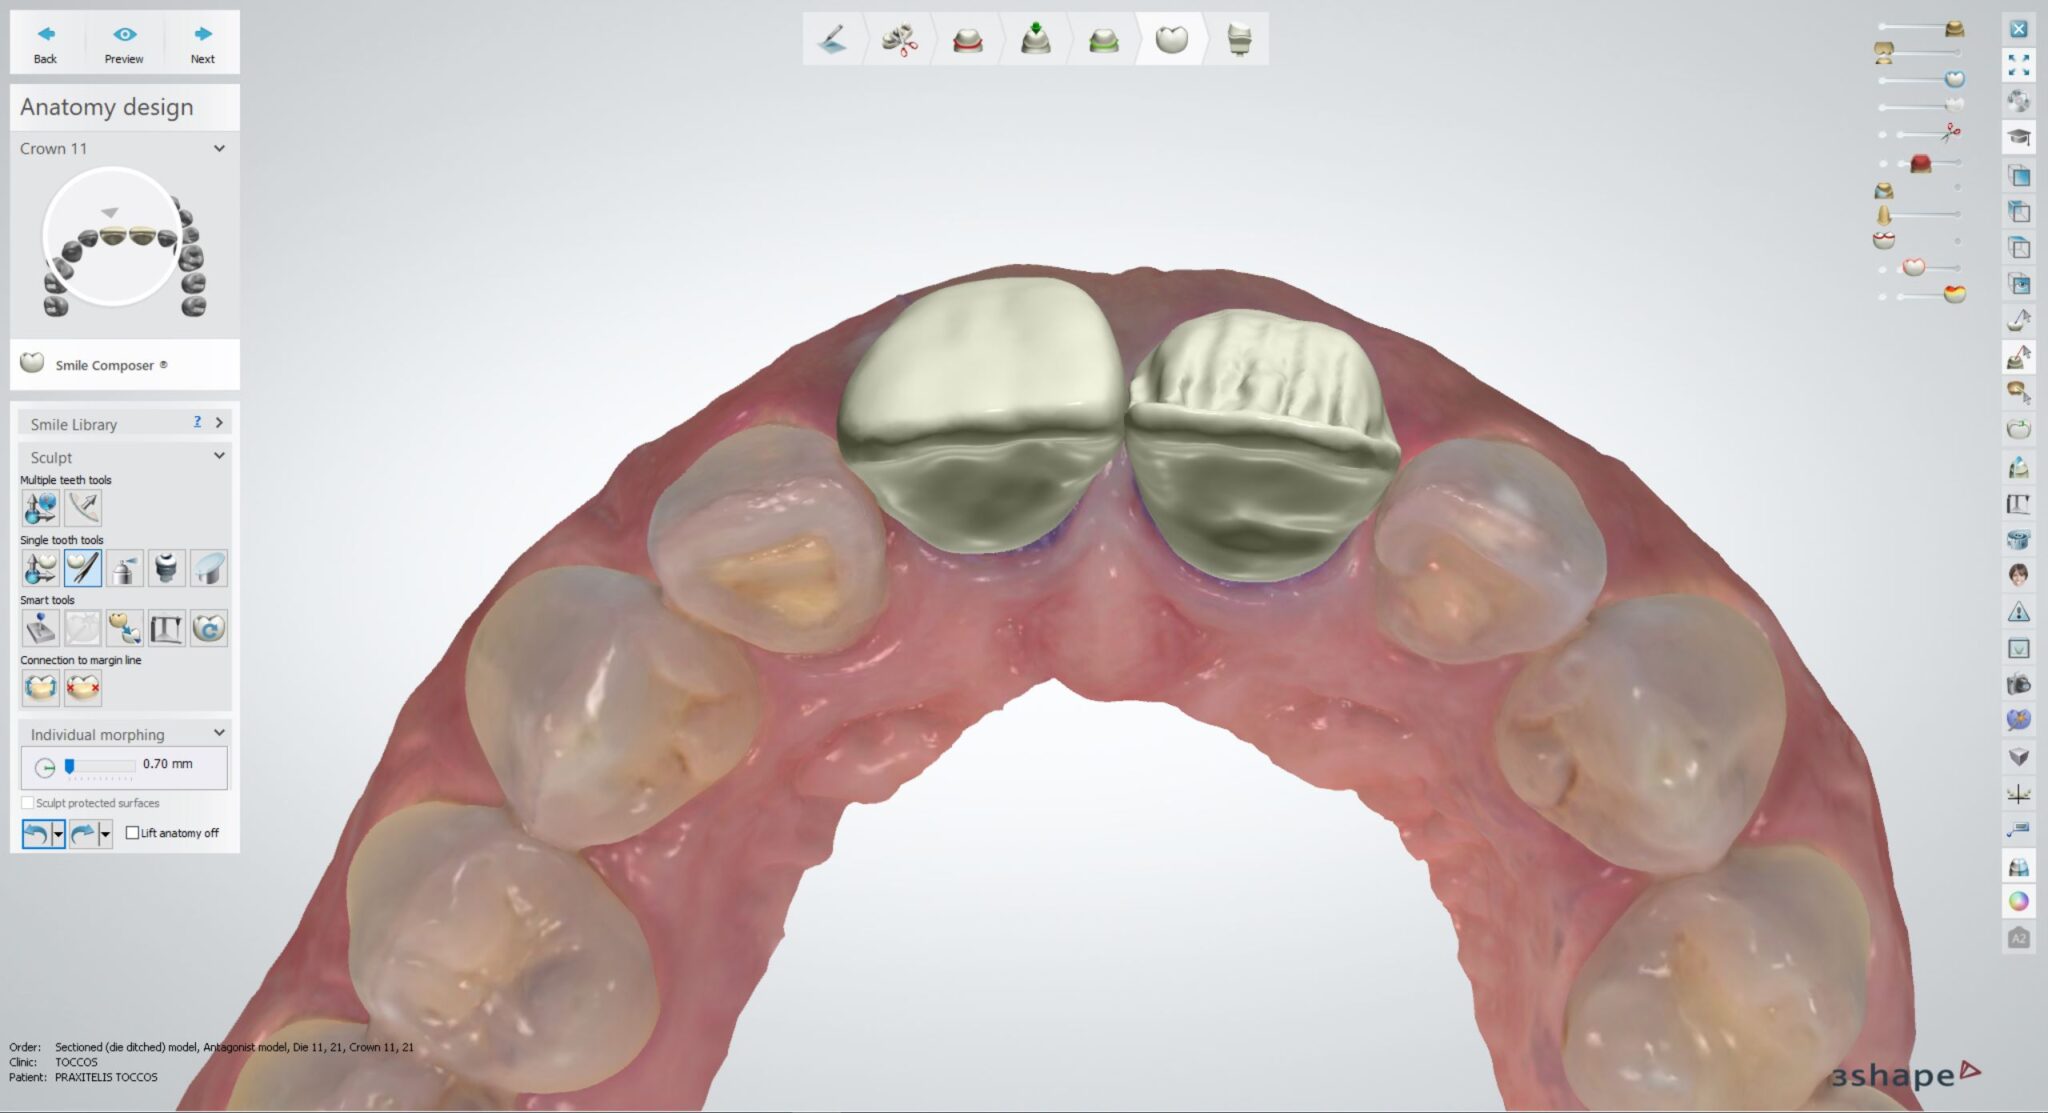Select the wax knife sculpt tool

click(x=82, y=568)
